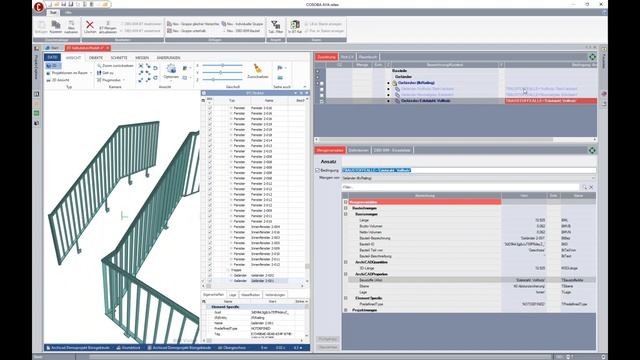640x360 pixels.
Task: Click the Bedingung formula input field
Action: pos(469,170)
